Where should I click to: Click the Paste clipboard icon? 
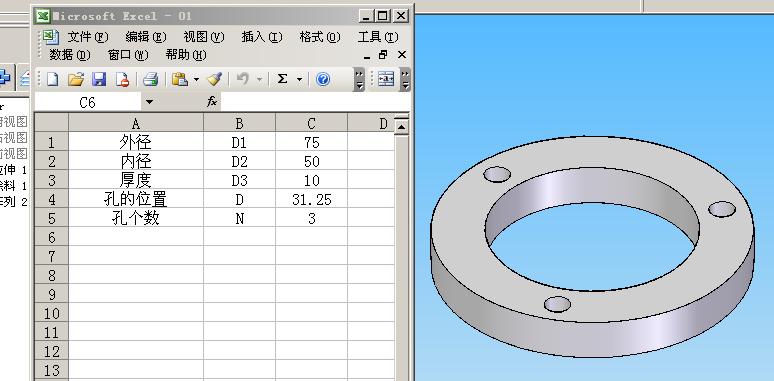(x=180, y=79)
